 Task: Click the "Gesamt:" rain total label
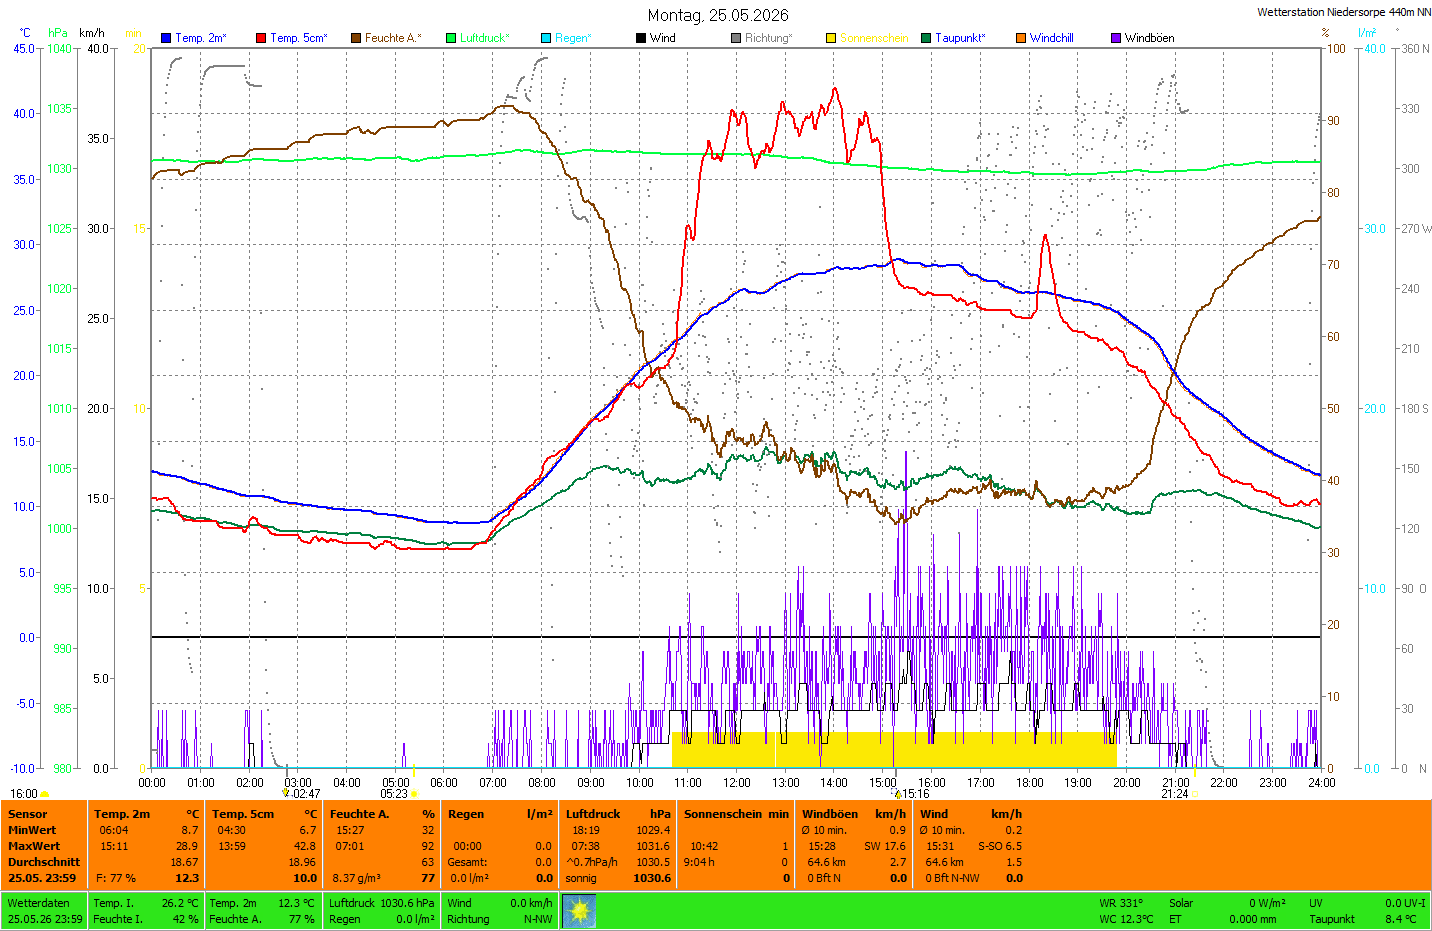pos(468,862)
